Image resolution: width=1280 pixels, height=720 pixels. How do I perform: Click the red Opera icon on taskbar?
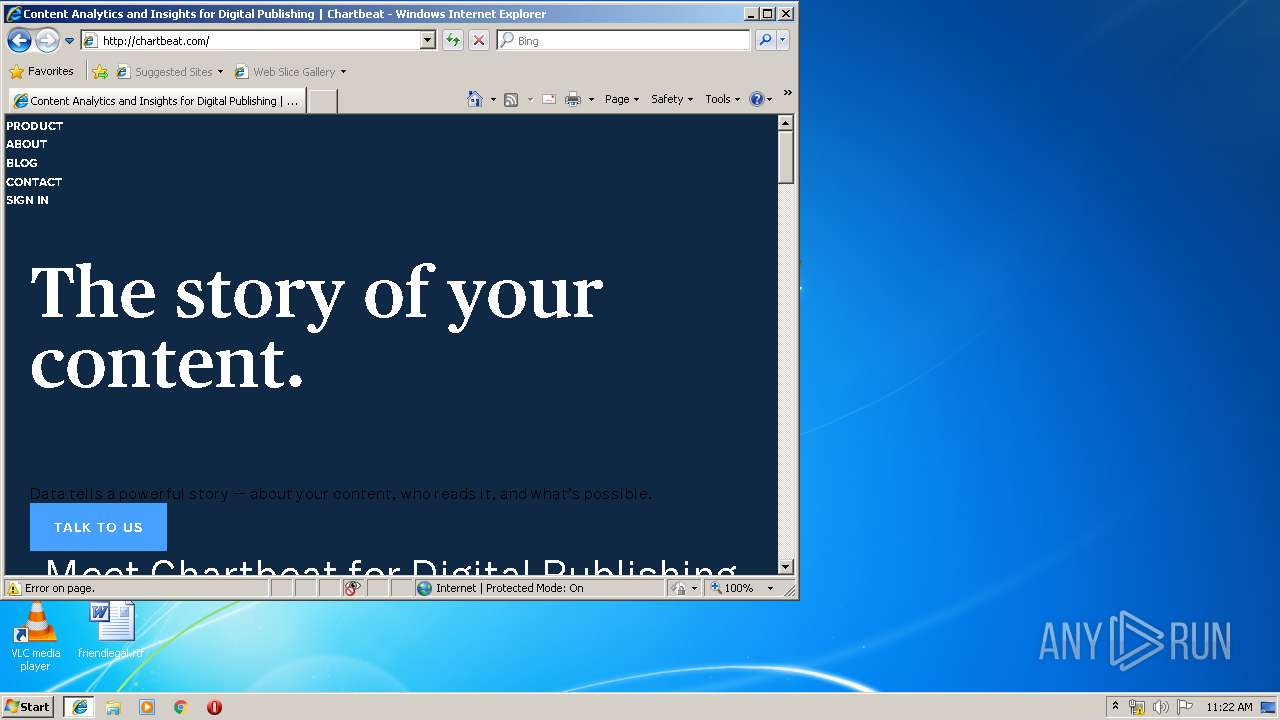click(x=214, y=707)
